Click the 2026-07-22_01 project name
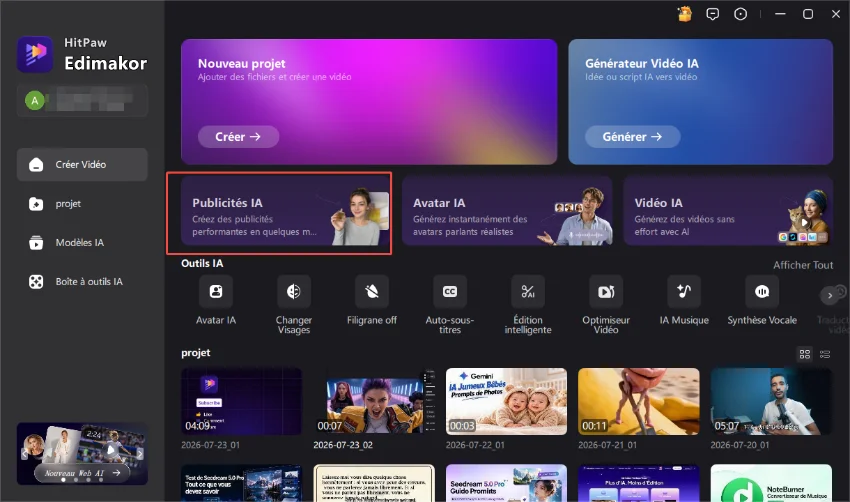This screenshot has width=850, height=502. pyautogui.click(x=475, y=445)
